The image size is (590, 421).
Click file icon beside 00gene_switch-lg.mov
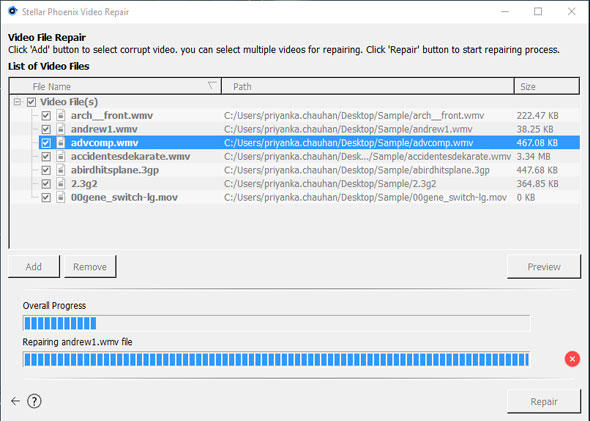(x=61, y=197)
